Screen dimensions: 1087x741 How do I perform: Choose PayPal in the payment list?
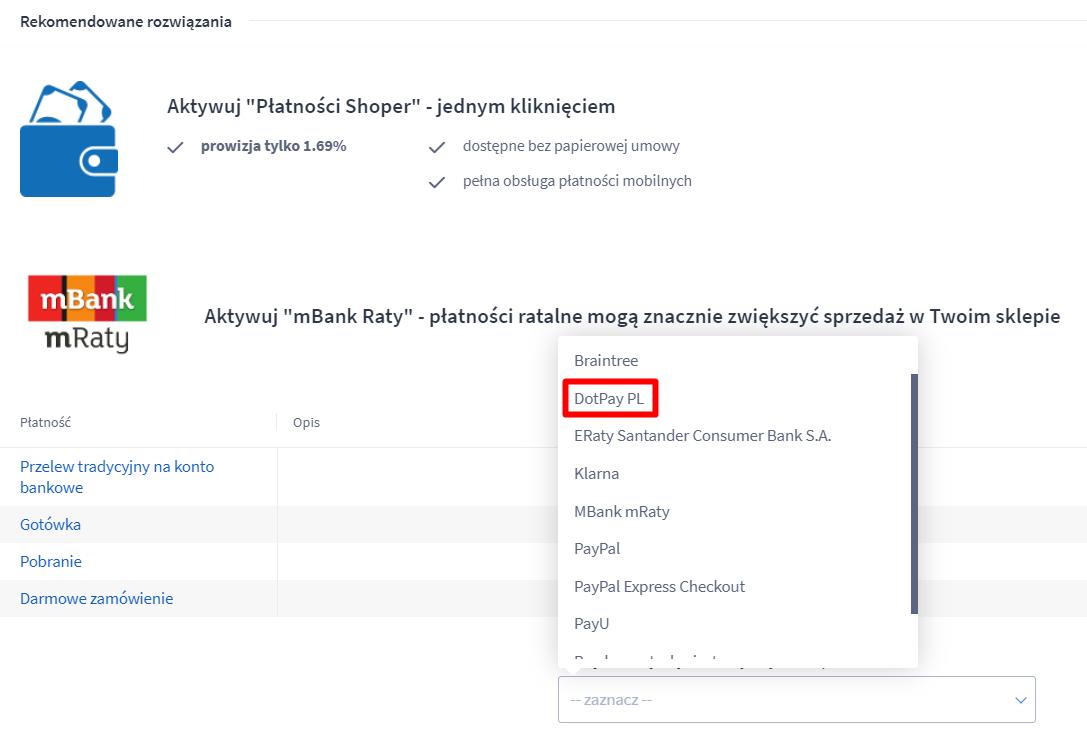click(x=597, y=549)
